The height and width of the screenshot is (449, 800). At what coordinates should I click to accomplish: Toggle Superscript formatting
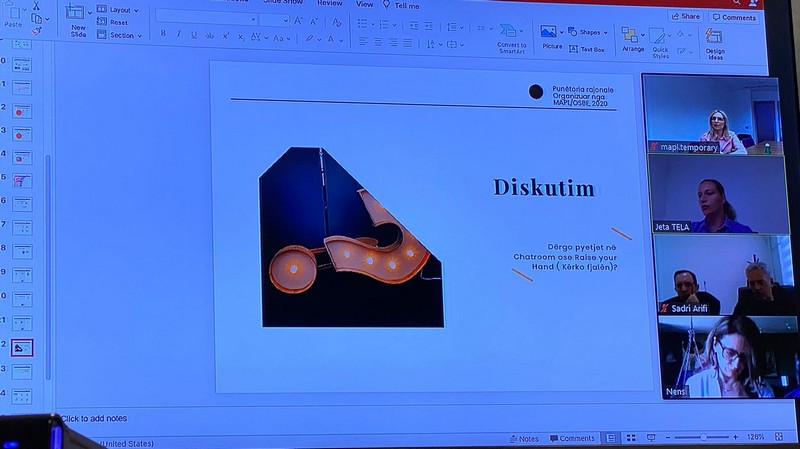pyautogui.click(x=226, y=36)
